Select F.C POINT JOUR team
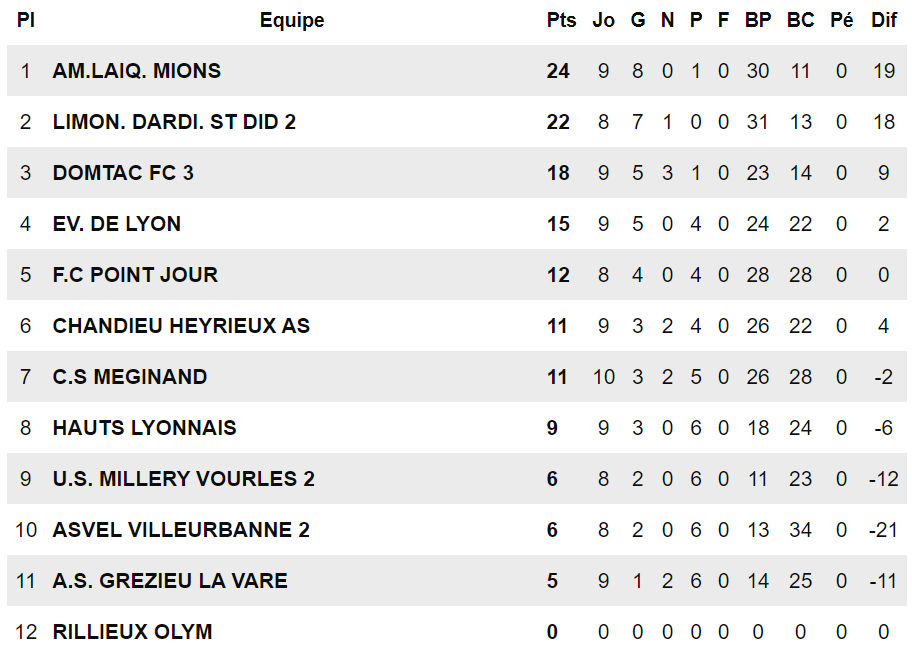 click(135, 274)
